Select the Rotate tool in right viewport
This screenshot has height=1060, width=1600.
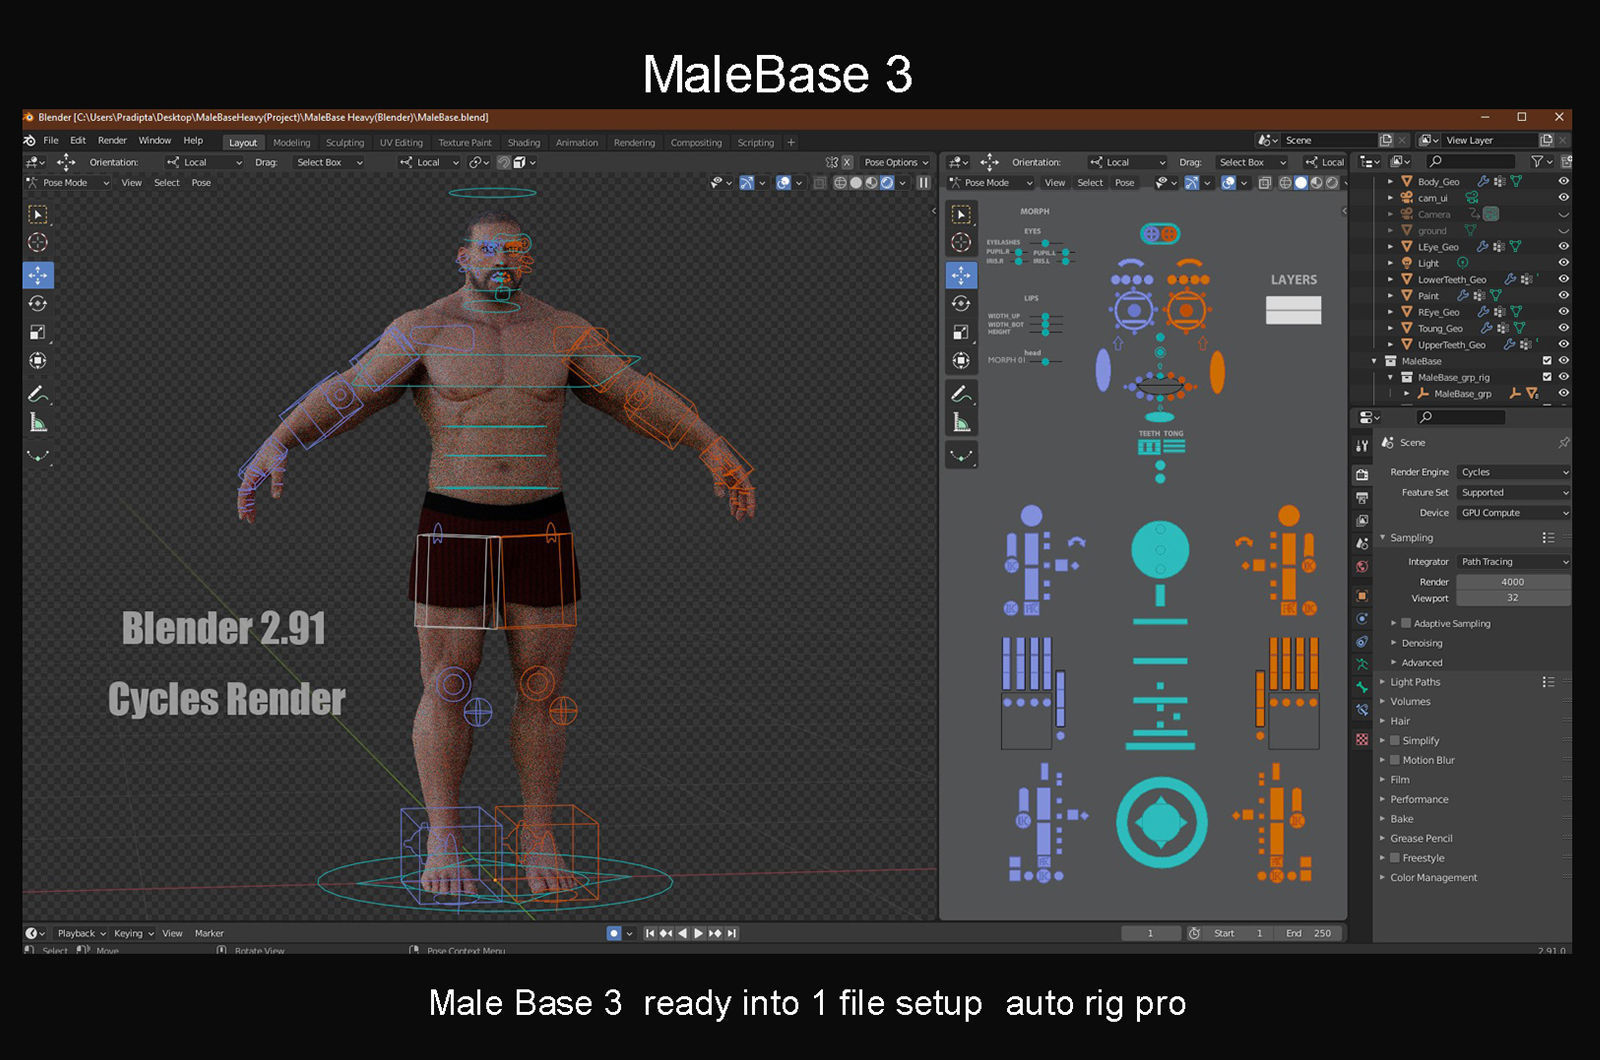[961, 304]
